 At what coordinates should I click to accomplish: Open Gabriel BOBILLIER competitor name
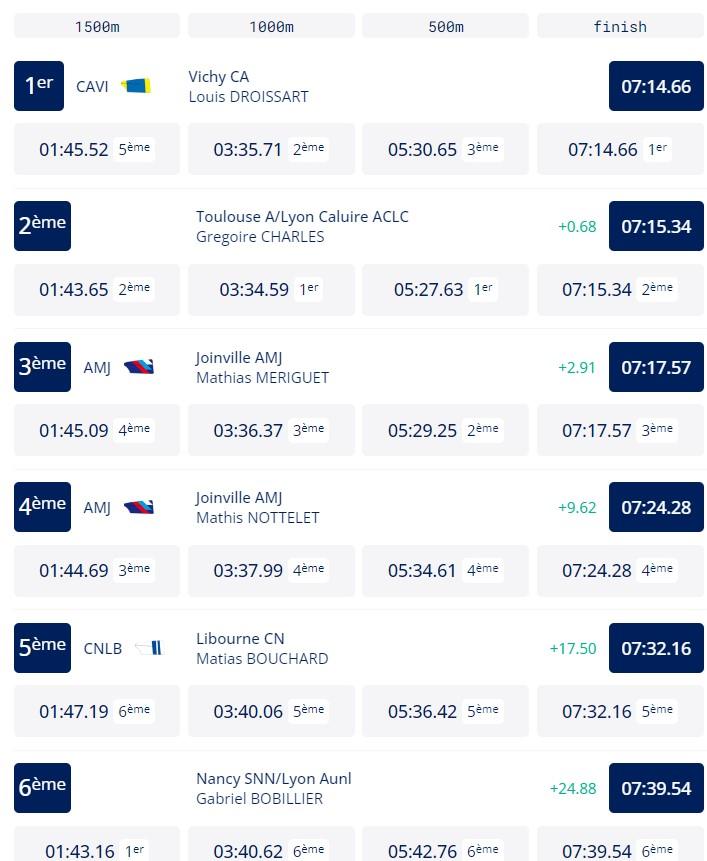(260, 798)
